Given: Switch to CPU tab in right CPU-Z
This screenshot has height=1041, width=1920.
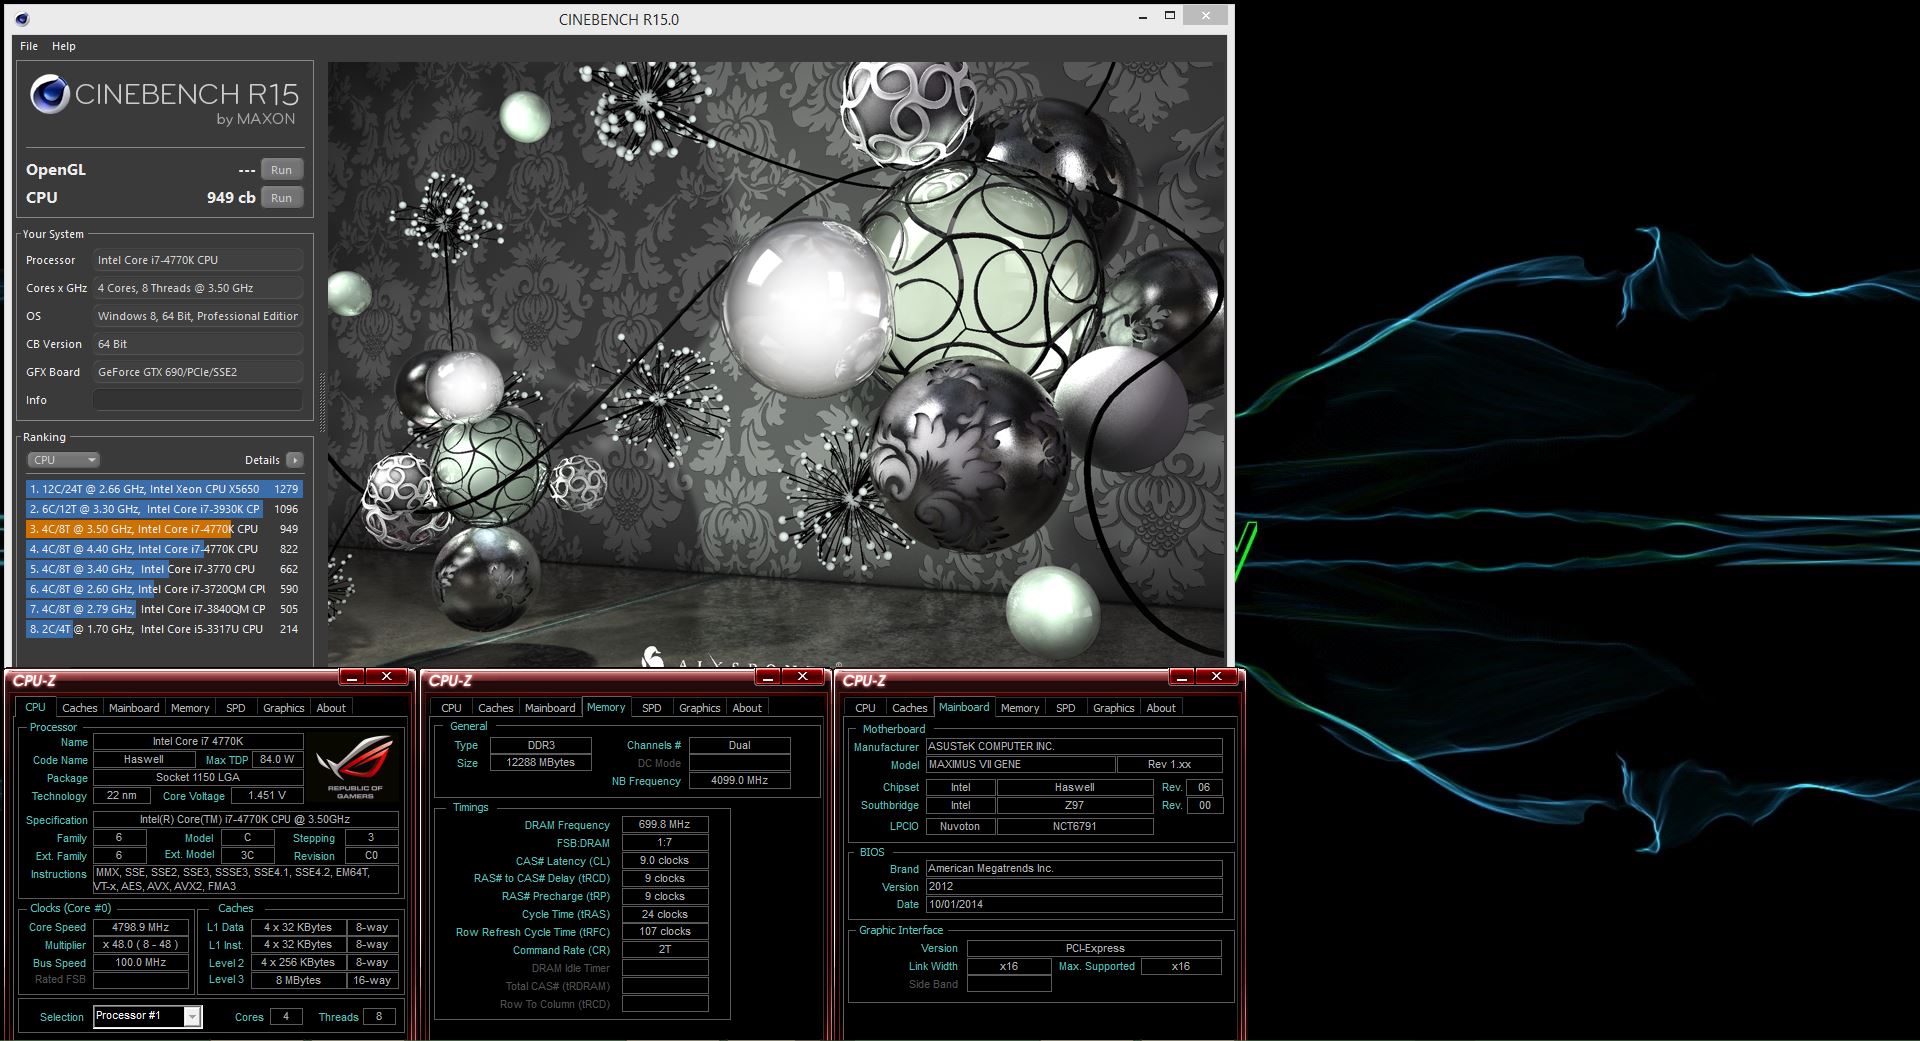Looking at the screenshot, I should pyautogui.click(x=866, y=708).
